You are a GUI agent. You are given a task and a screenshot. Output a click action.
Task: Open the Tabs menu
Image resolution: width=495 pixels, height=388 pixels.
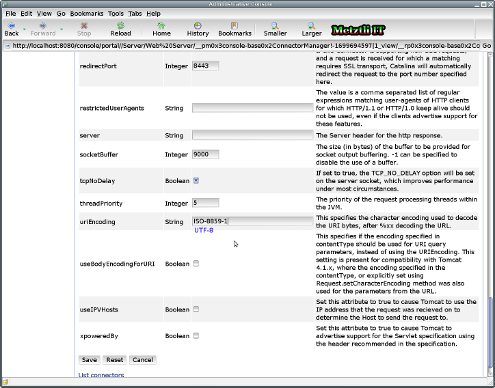point(135,14)
